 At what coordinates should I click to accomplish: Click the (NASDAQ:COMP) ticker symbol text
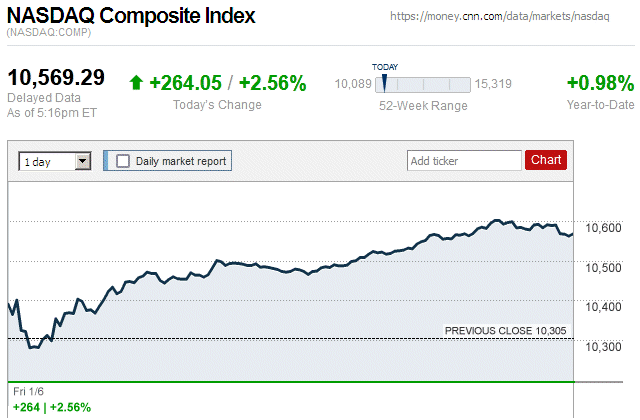(48, 35)
